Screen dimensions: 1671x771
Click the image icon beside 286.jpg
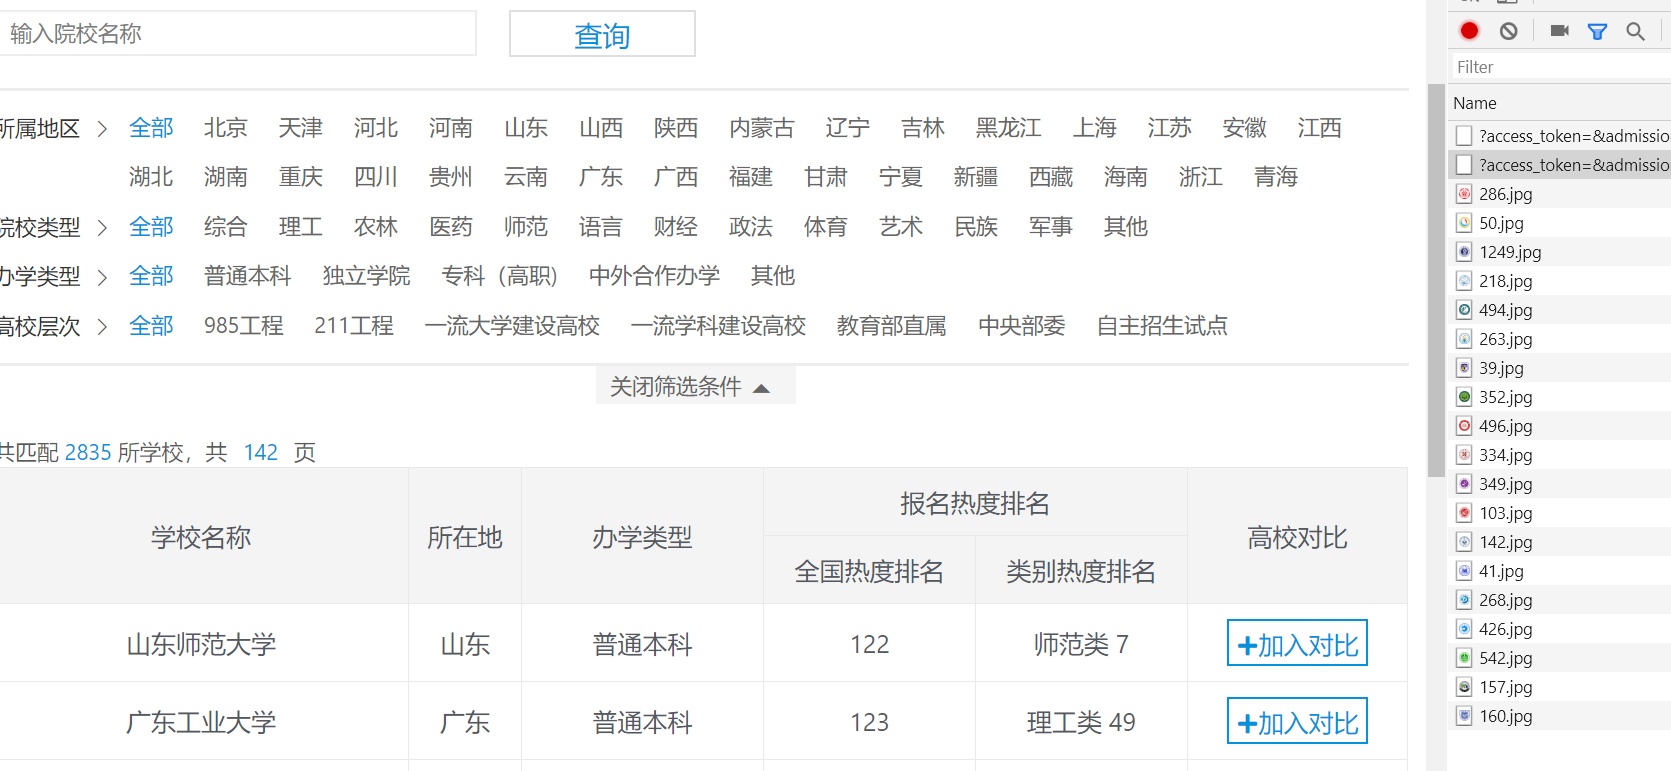1464,194
